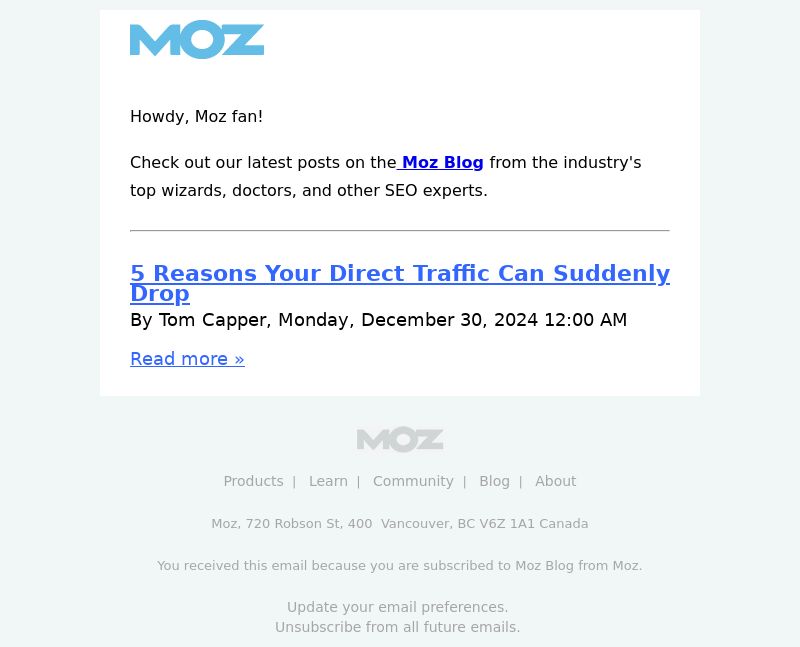Open the About footer link

[556, 481]
